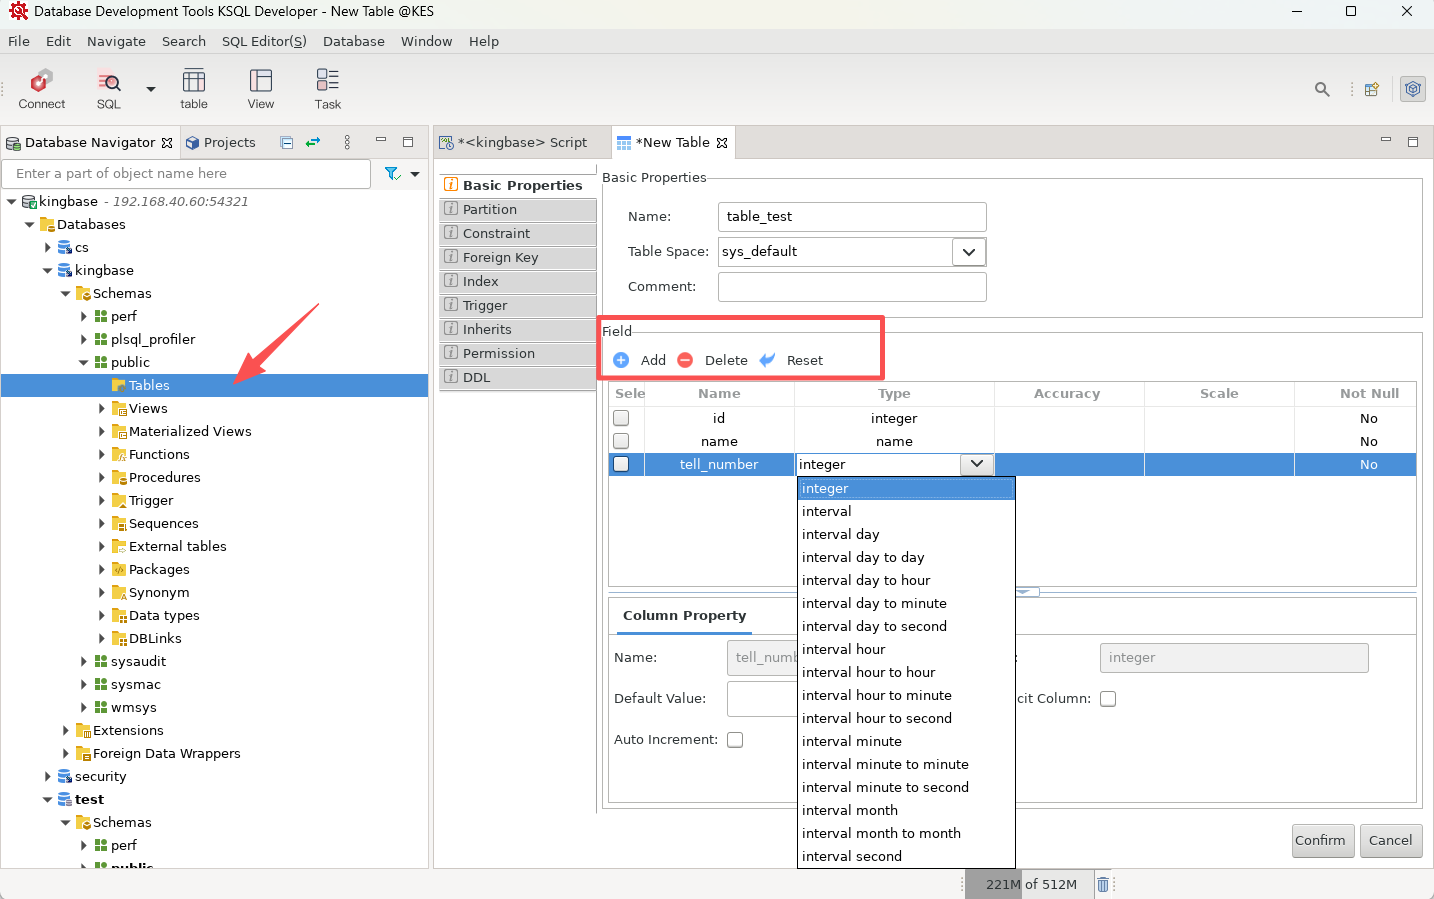Click the garbage collector trash icon
Image resolution: width=1434 pixels, height=899 pixels.
(x=1102, y=884)
